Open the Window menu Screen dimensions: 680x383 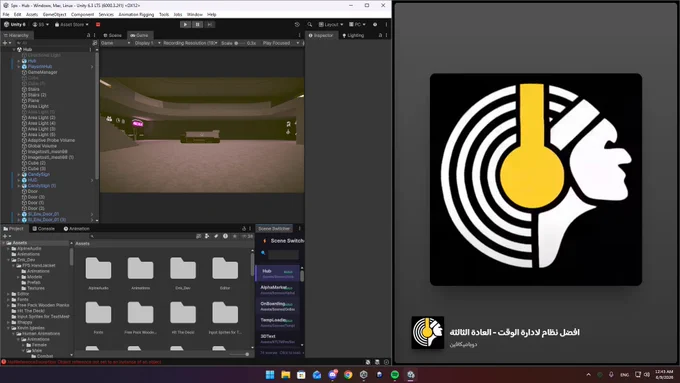point(195,14)
